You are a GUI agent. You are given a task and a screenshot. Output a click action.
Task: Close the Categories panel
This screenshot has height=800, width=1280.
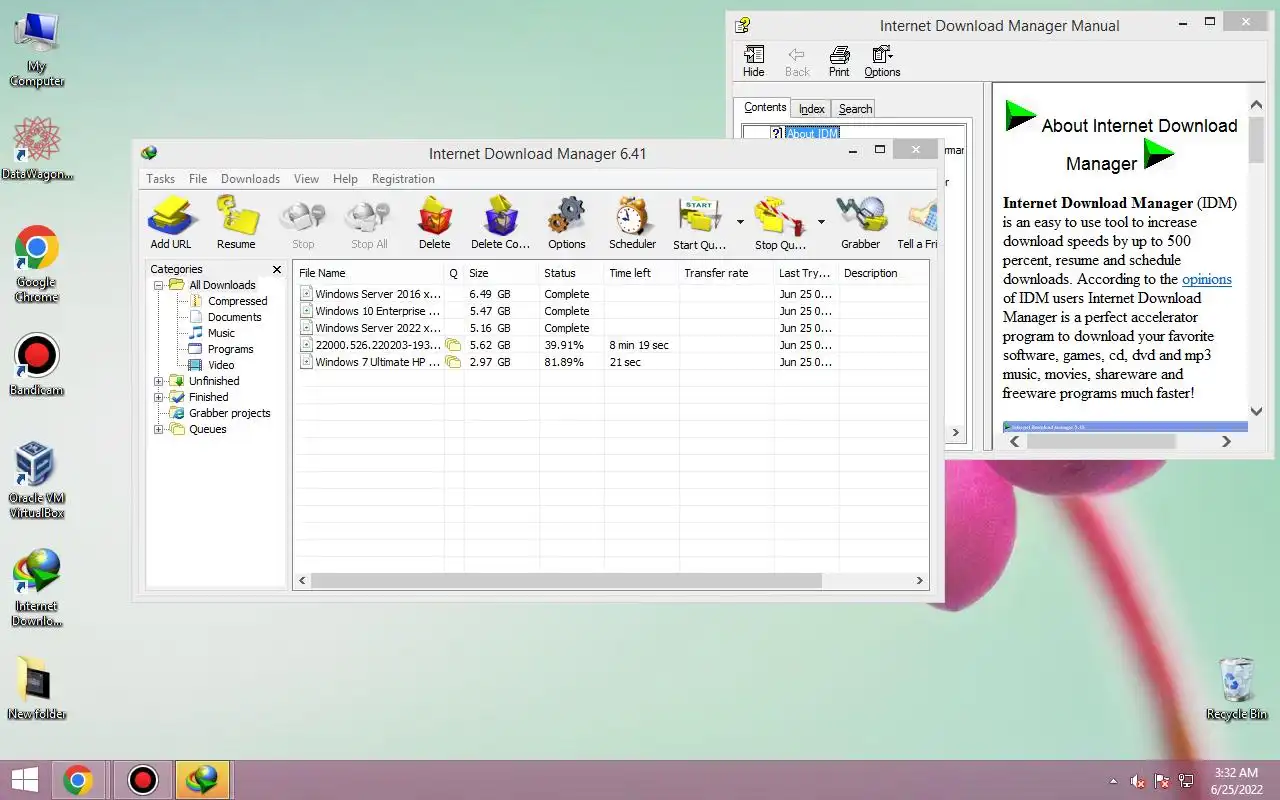tap(277, 269)
